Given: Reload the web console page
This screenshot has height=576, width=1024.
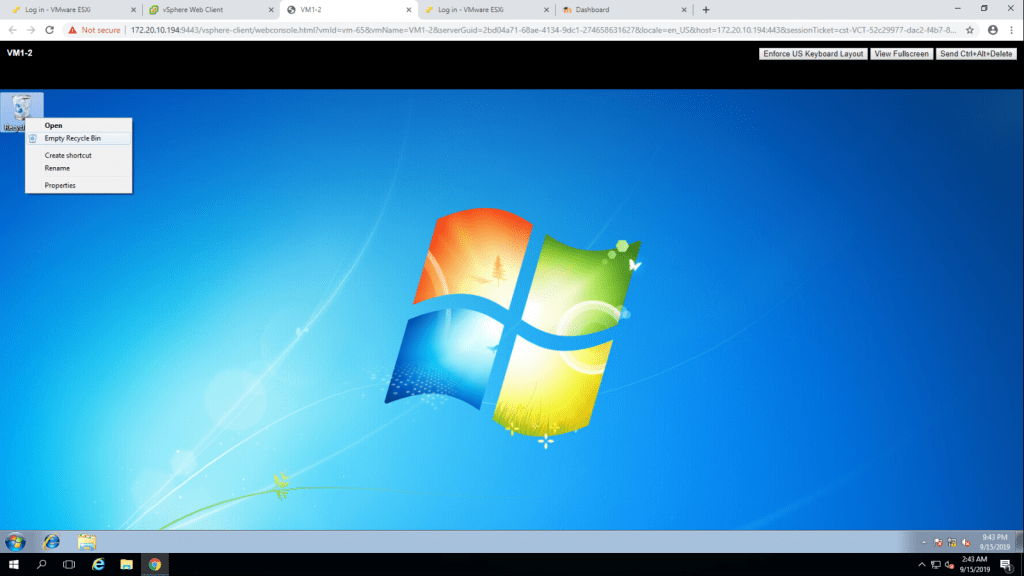Looking at the screenshot, I should [49, 30].
